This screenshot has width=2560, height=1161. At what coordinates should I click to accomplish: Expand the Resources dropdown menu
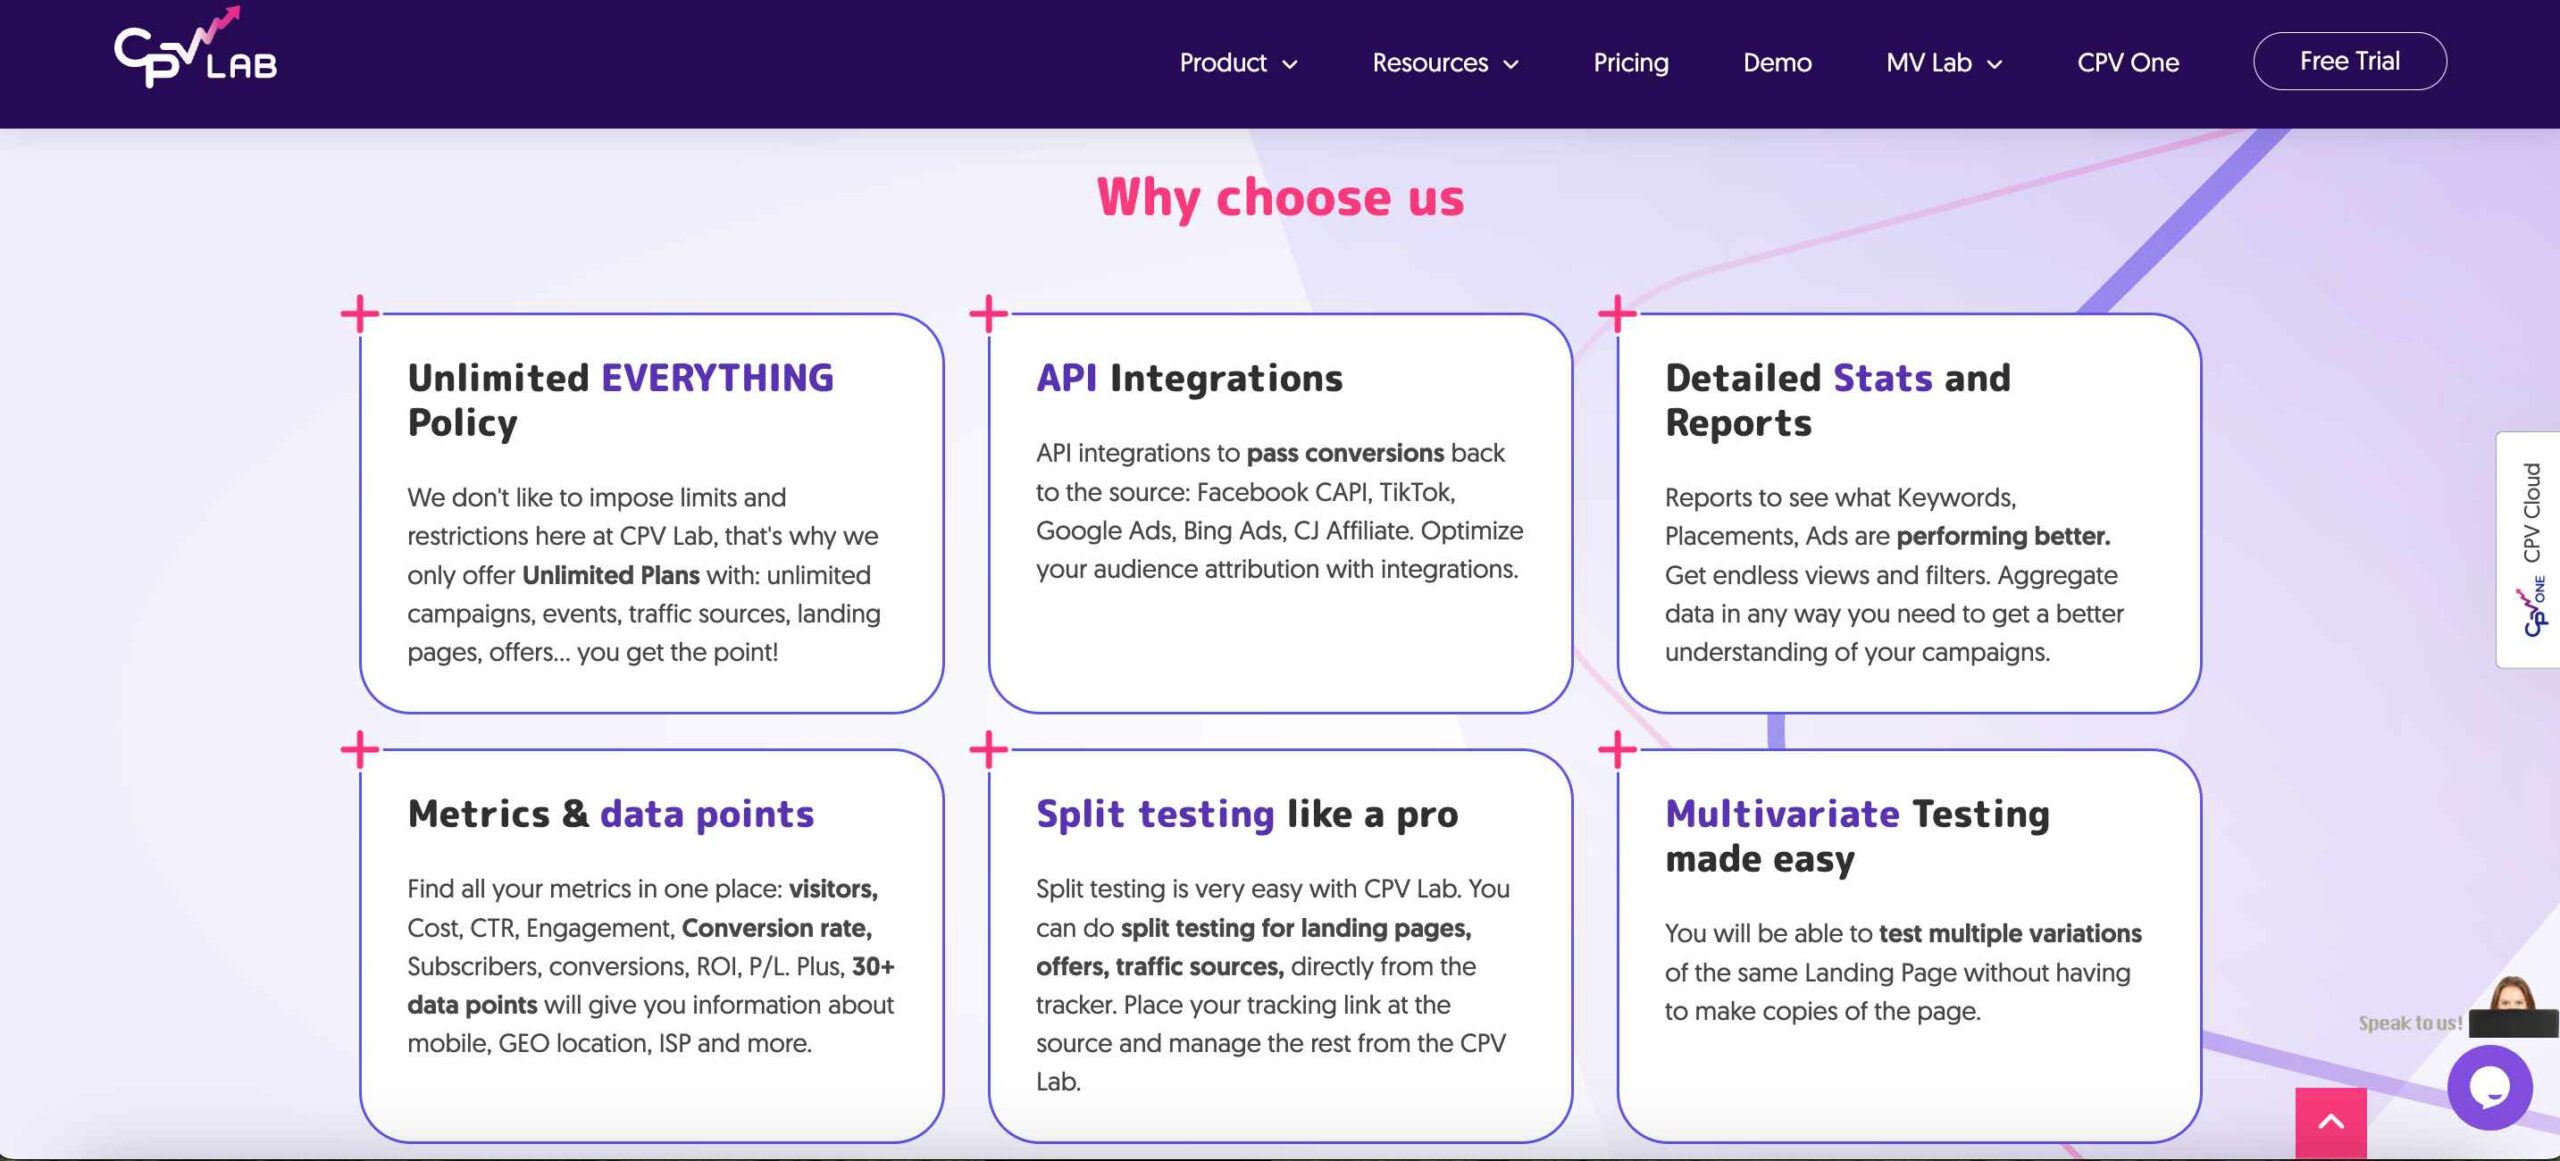click(x=1445, y=62)
